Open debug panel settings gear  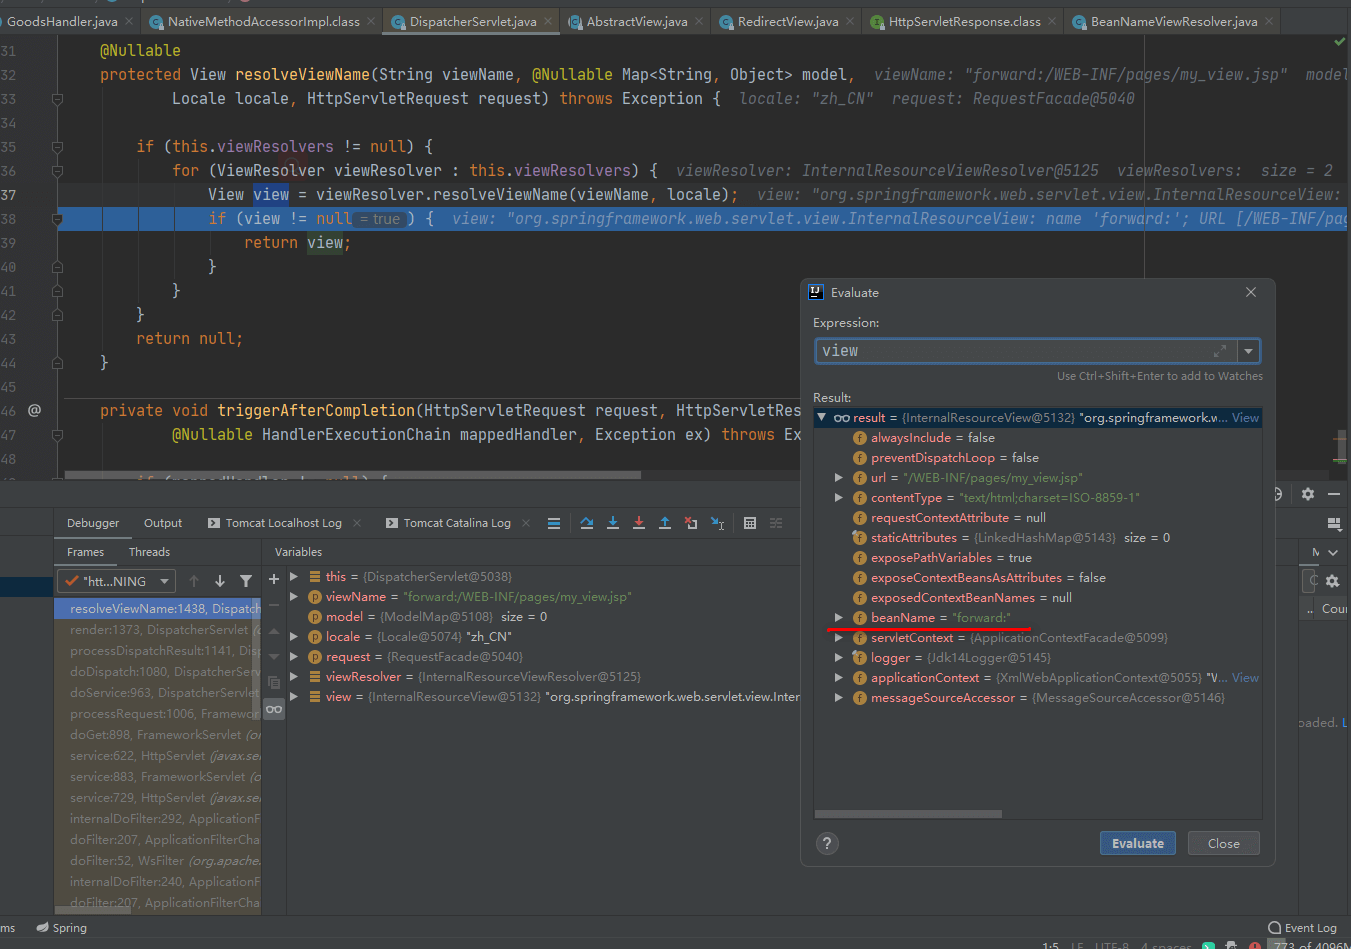1308,494
